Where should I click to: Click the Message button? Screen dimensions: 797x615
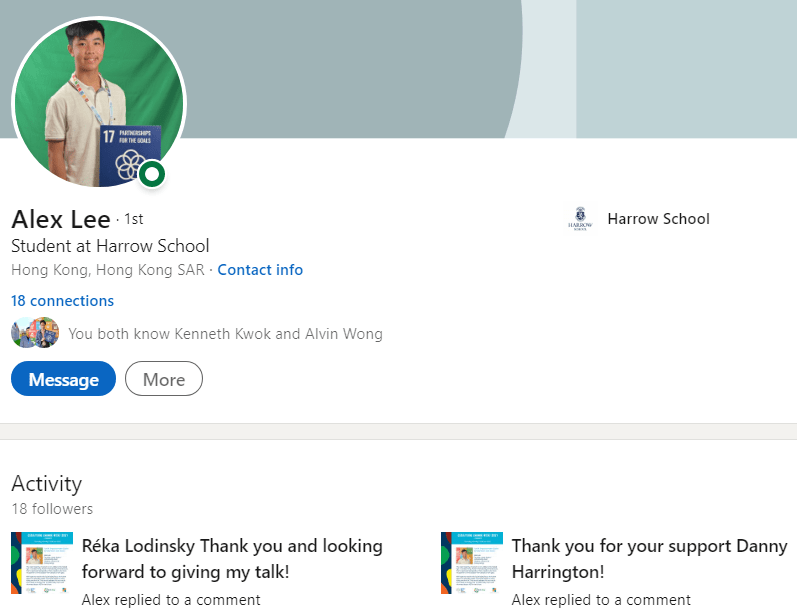63,380
